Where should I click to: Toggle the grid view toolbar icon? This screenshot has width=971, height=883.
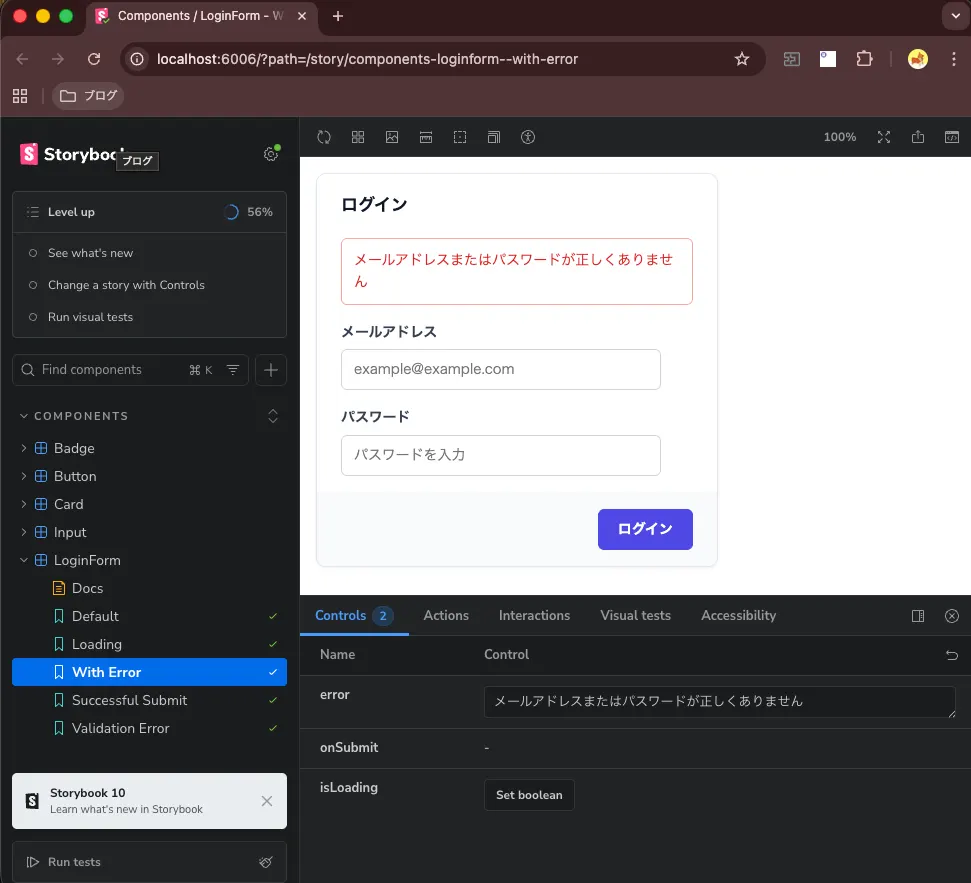[358, 137]
